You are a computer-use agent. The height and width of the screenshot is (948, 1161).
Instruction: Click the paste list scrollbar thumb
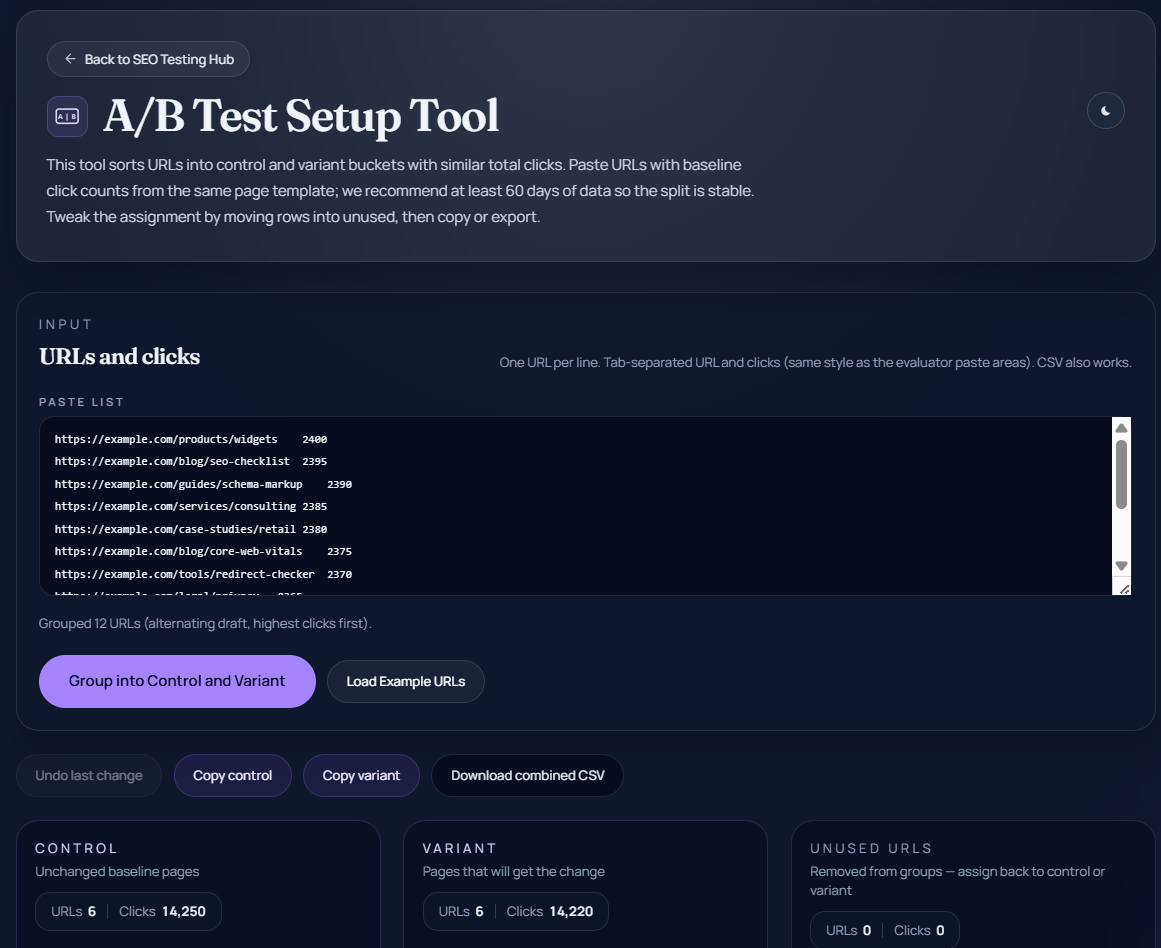point(1121,475)
